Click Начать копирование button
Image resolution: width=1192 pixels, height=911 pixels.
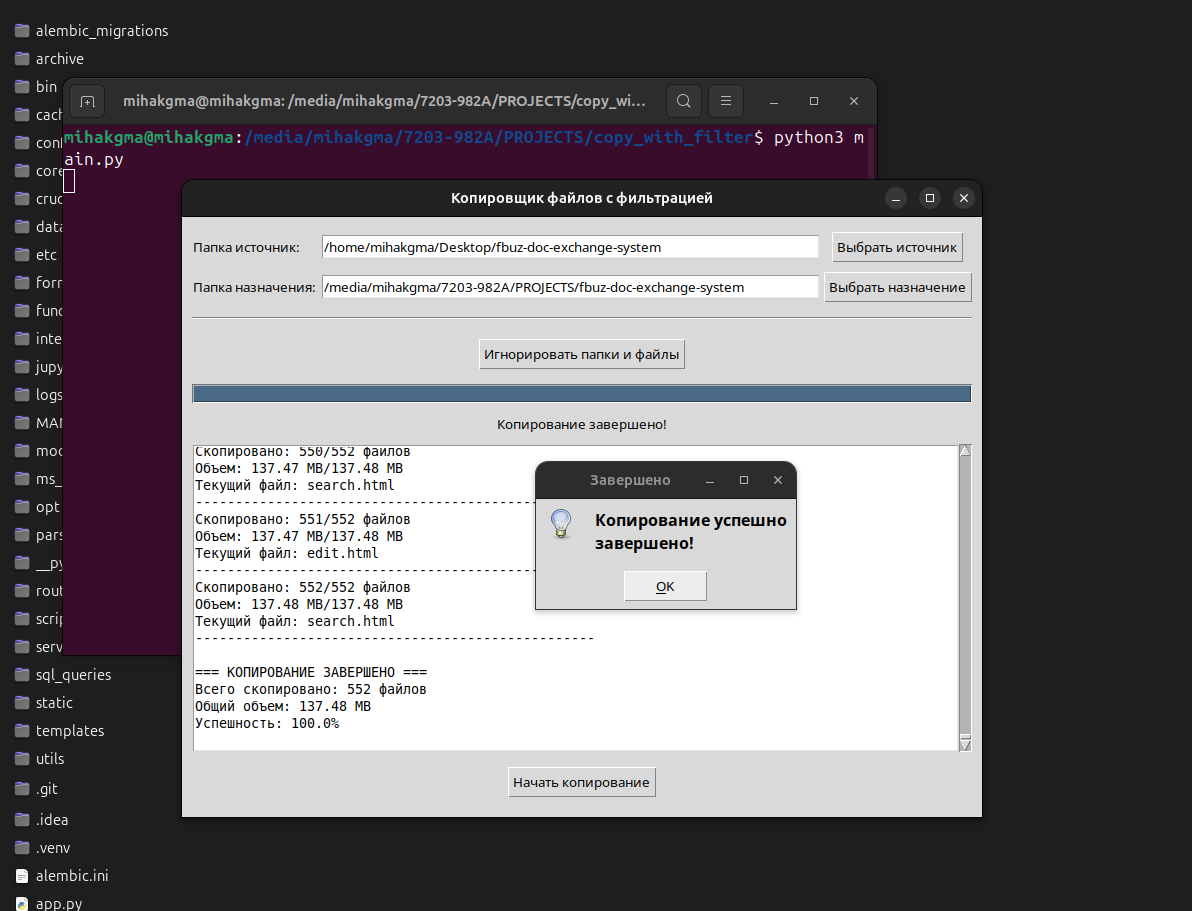[x=582, y=782]
